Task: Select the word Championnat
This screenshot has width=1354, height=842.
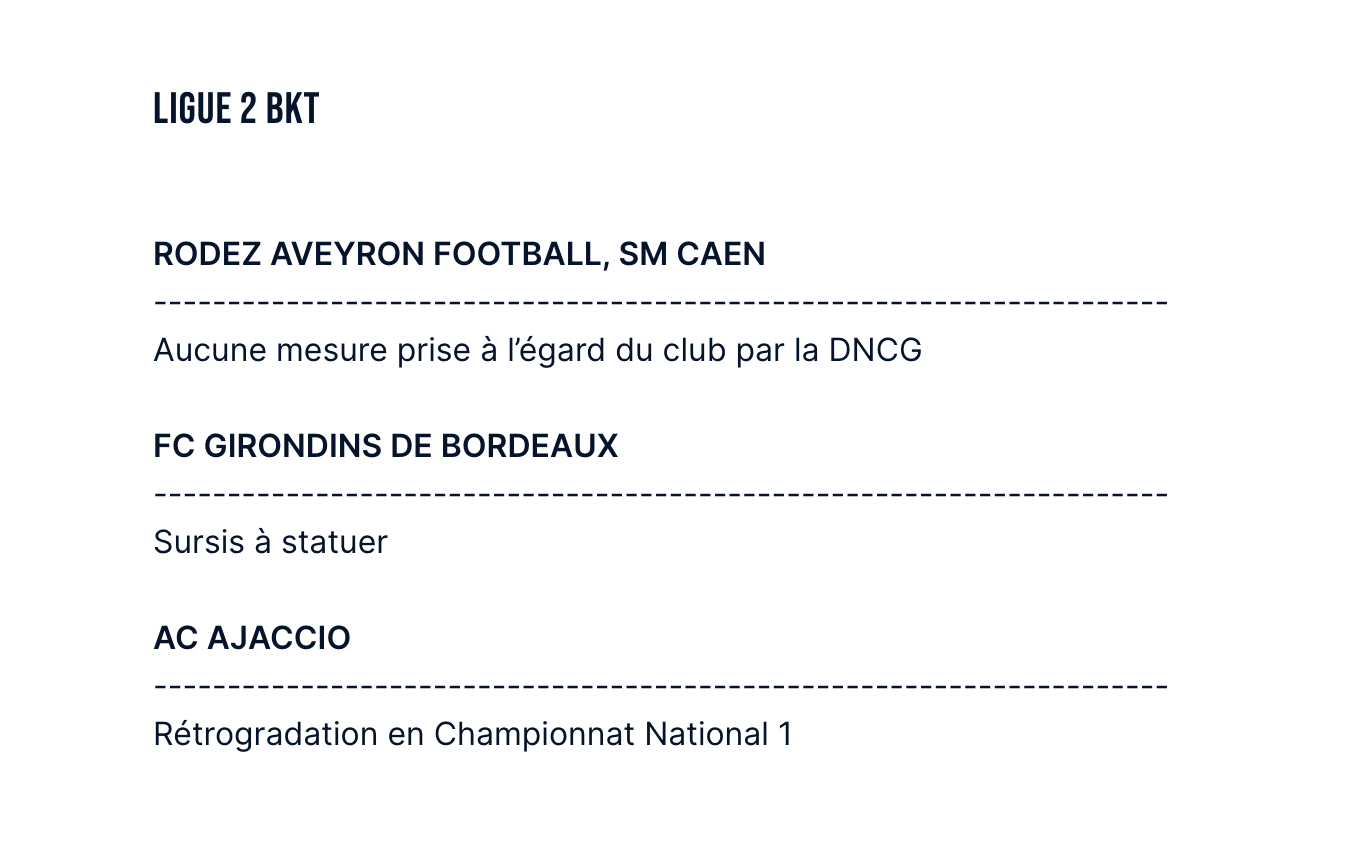Action: 534,734
